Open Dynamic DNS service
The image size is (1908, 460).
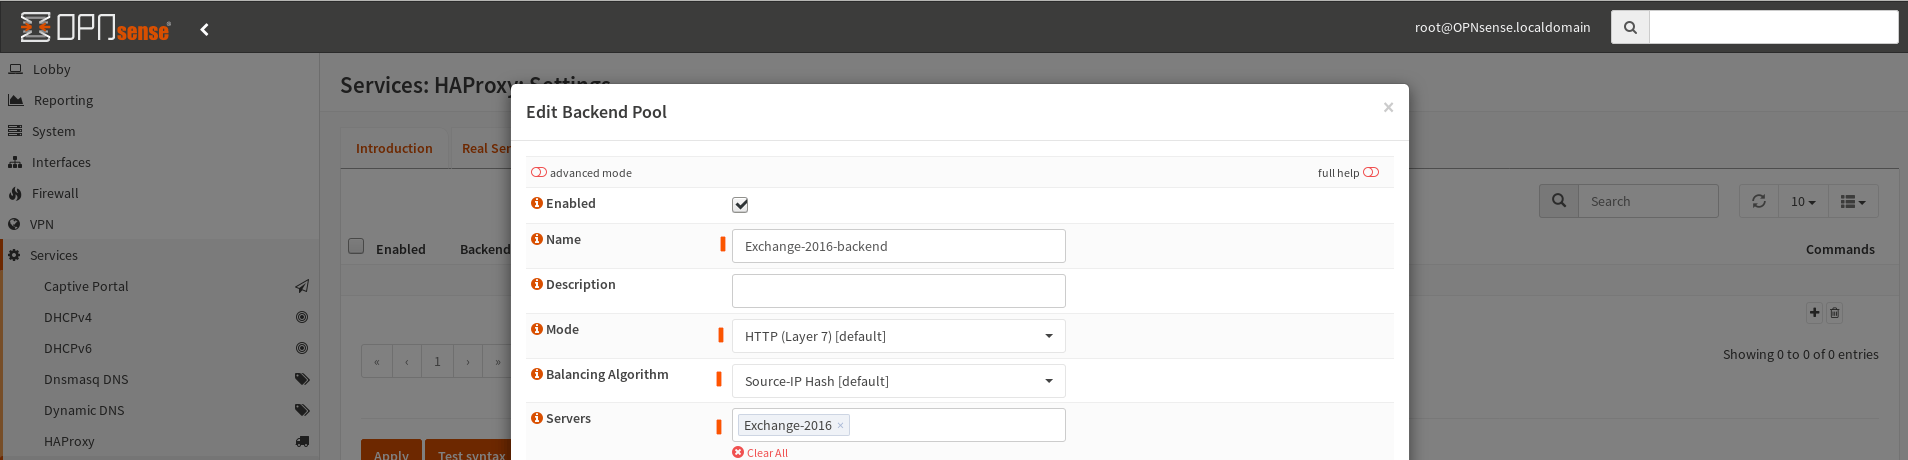click(84, 410)
